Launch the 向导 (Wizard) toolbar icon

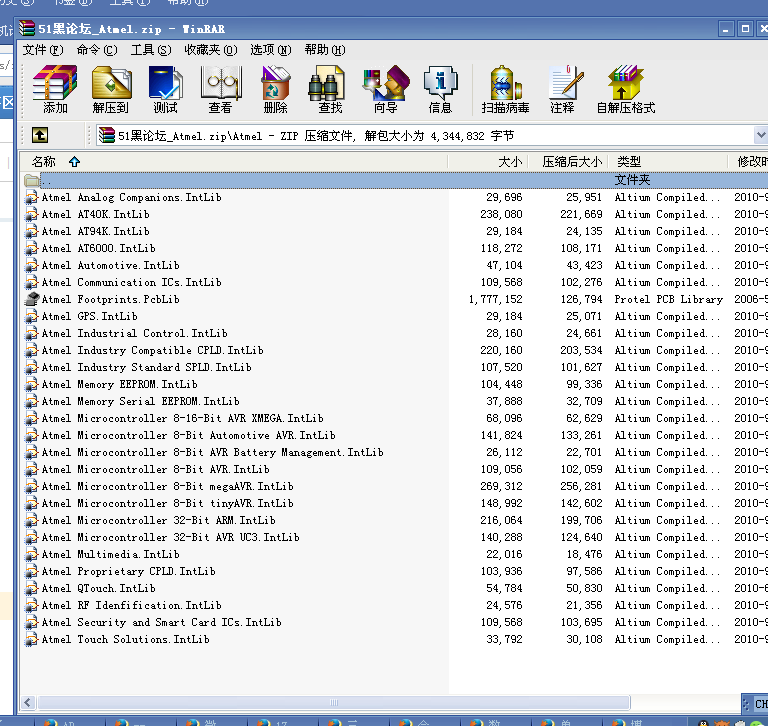coord(385,89)
